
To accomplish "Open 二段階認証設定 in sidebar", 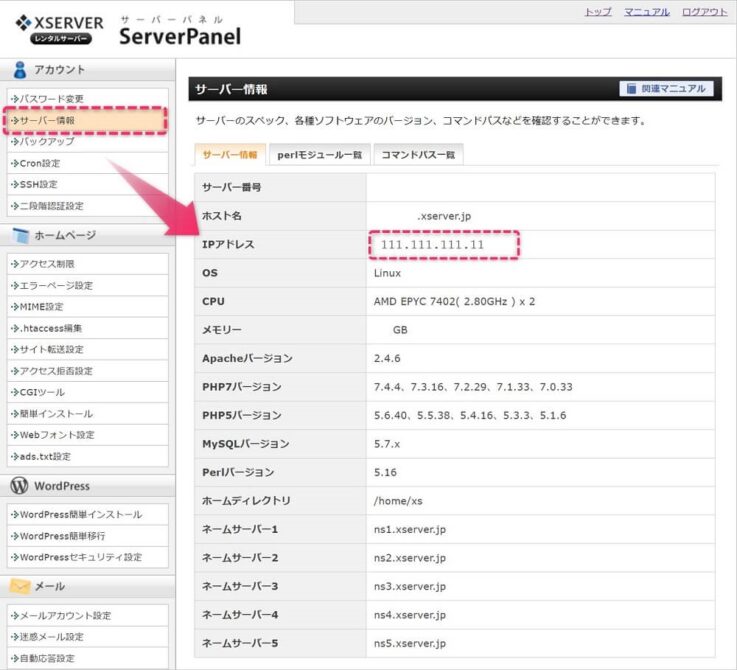I will tap(87, 206).
